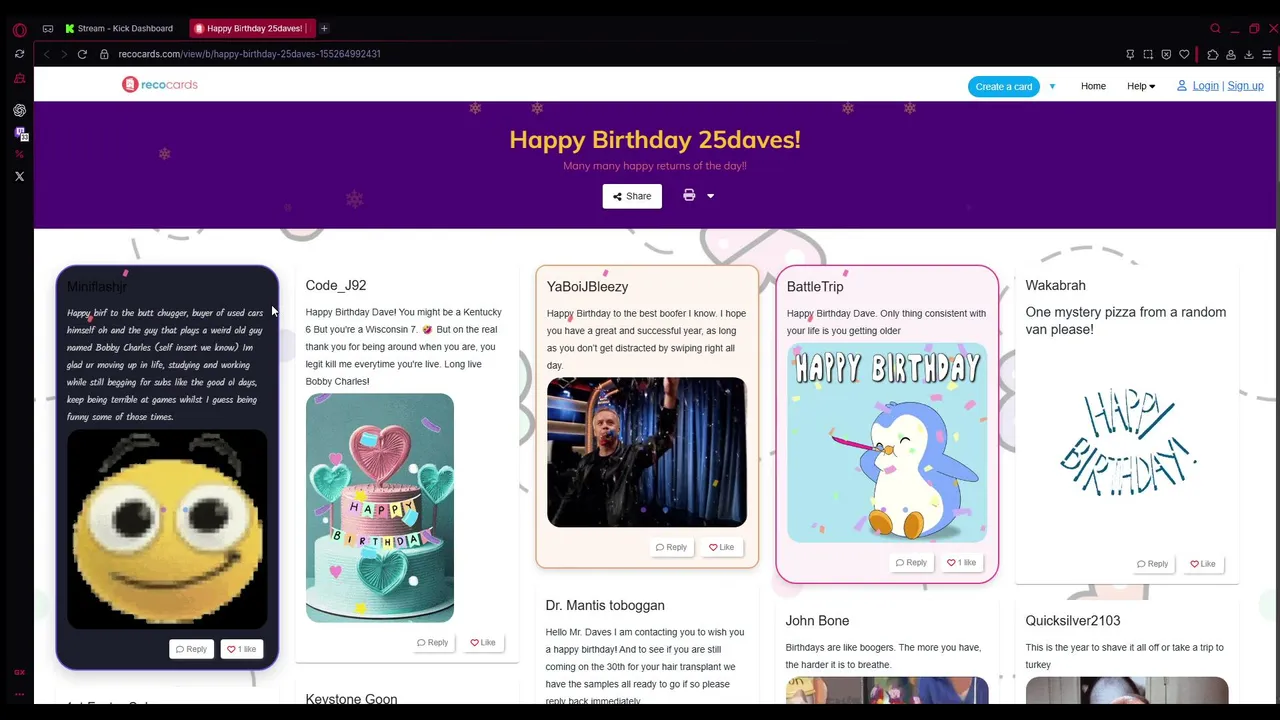The image size is (1280, 720).
Task: Like Code_J92's message
Action: 483,642
